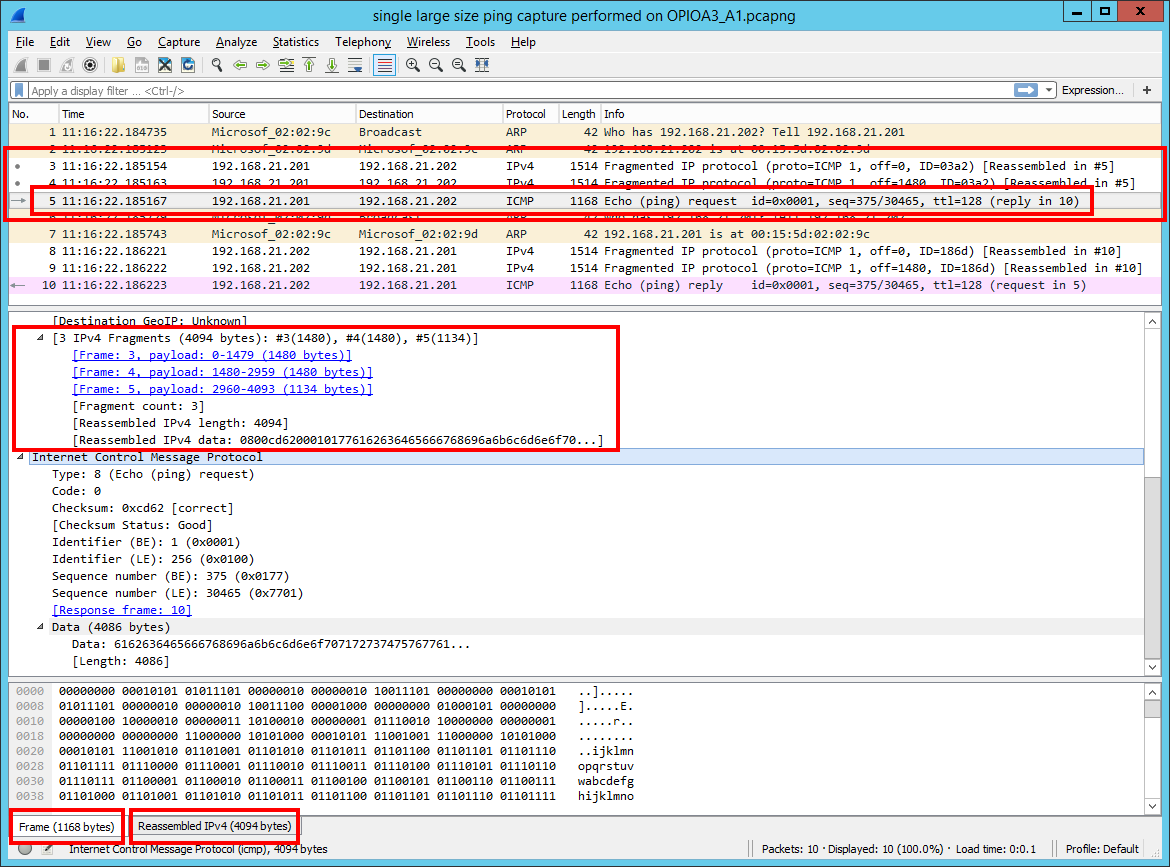This screenshot has height=867, width=1170.
Task: Toggle packet list colorize button
Action: [384, 66]
